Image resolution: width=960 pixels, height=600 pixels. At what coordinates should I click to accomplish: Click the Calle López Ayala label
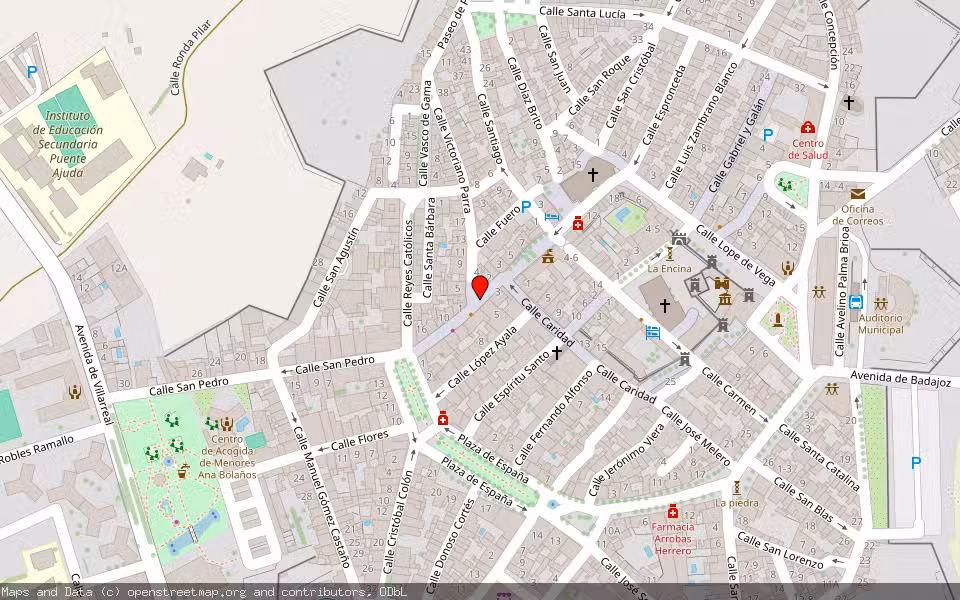pos(482,358)
